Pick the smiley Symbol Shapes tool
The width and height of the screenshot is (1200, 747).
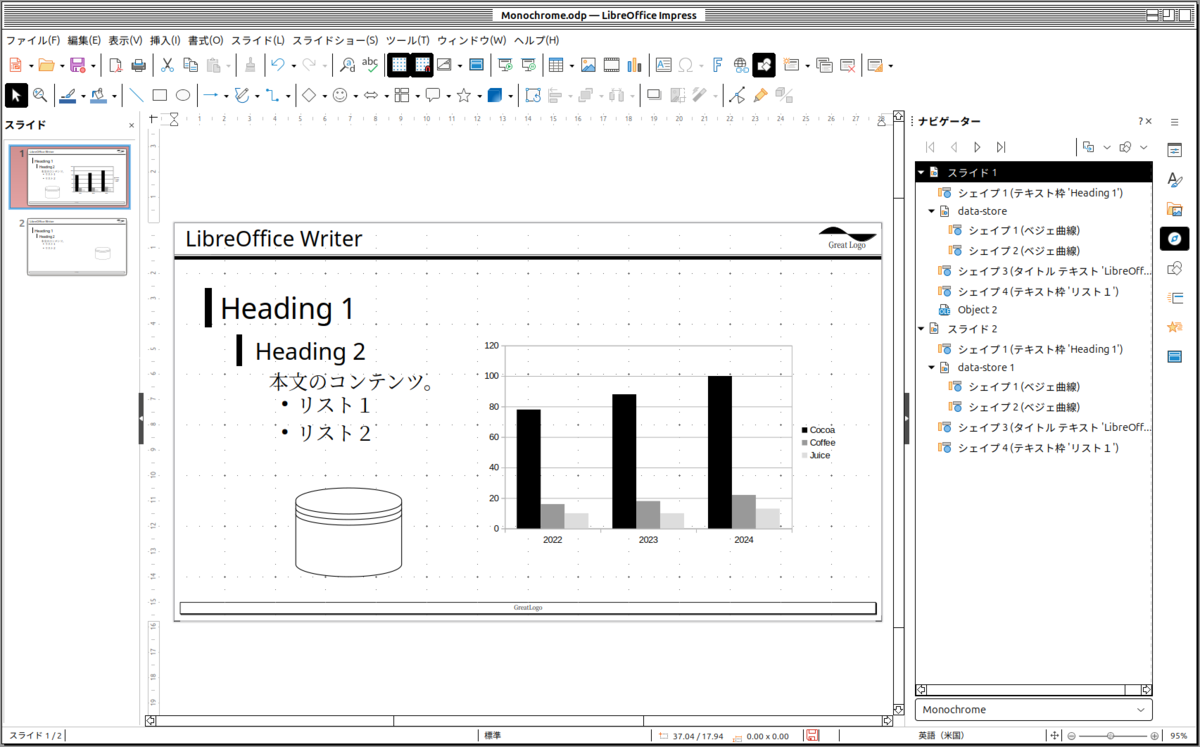pyautogui.click(x=340, y=95)
